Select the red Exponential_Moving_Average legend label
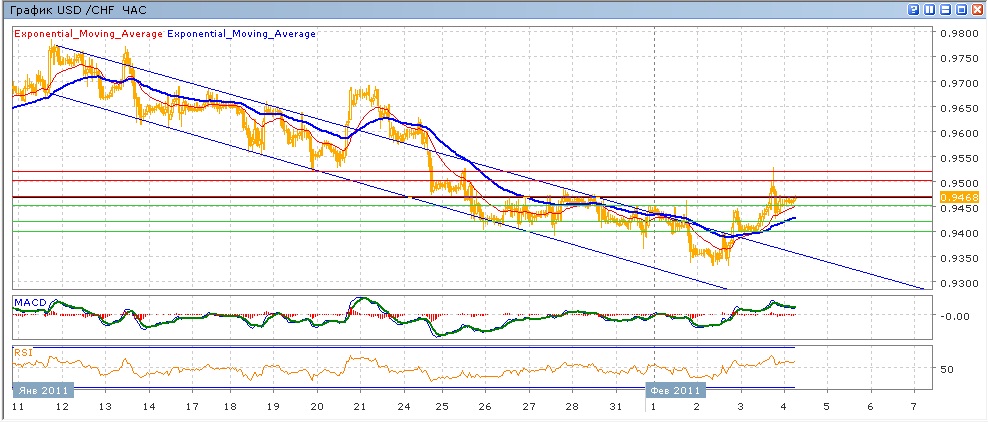The image size is (988, 422). coord(88,34)
